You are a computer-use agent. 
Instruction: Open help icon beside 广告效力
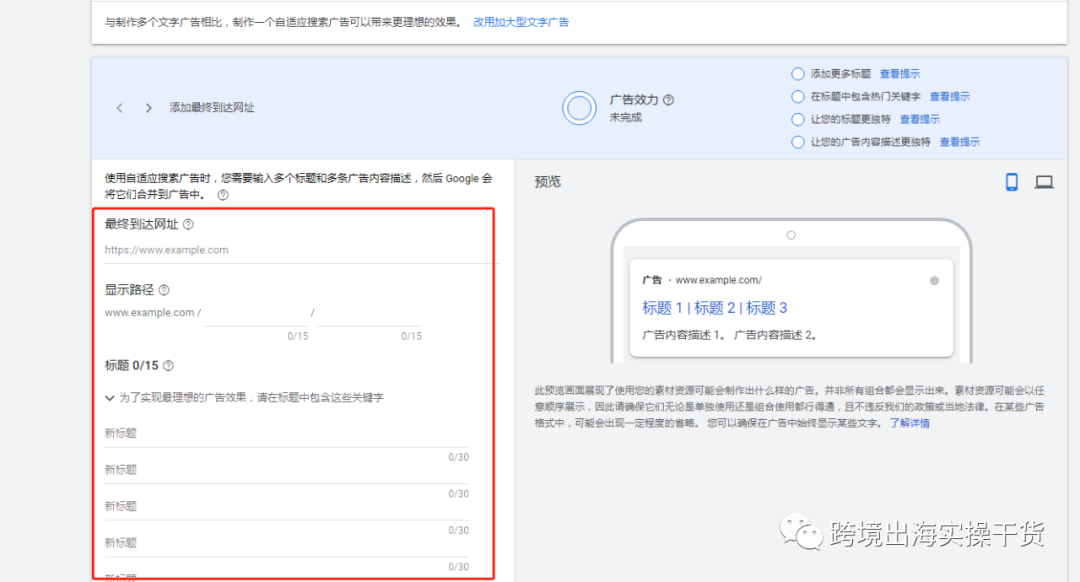[668, 100]
